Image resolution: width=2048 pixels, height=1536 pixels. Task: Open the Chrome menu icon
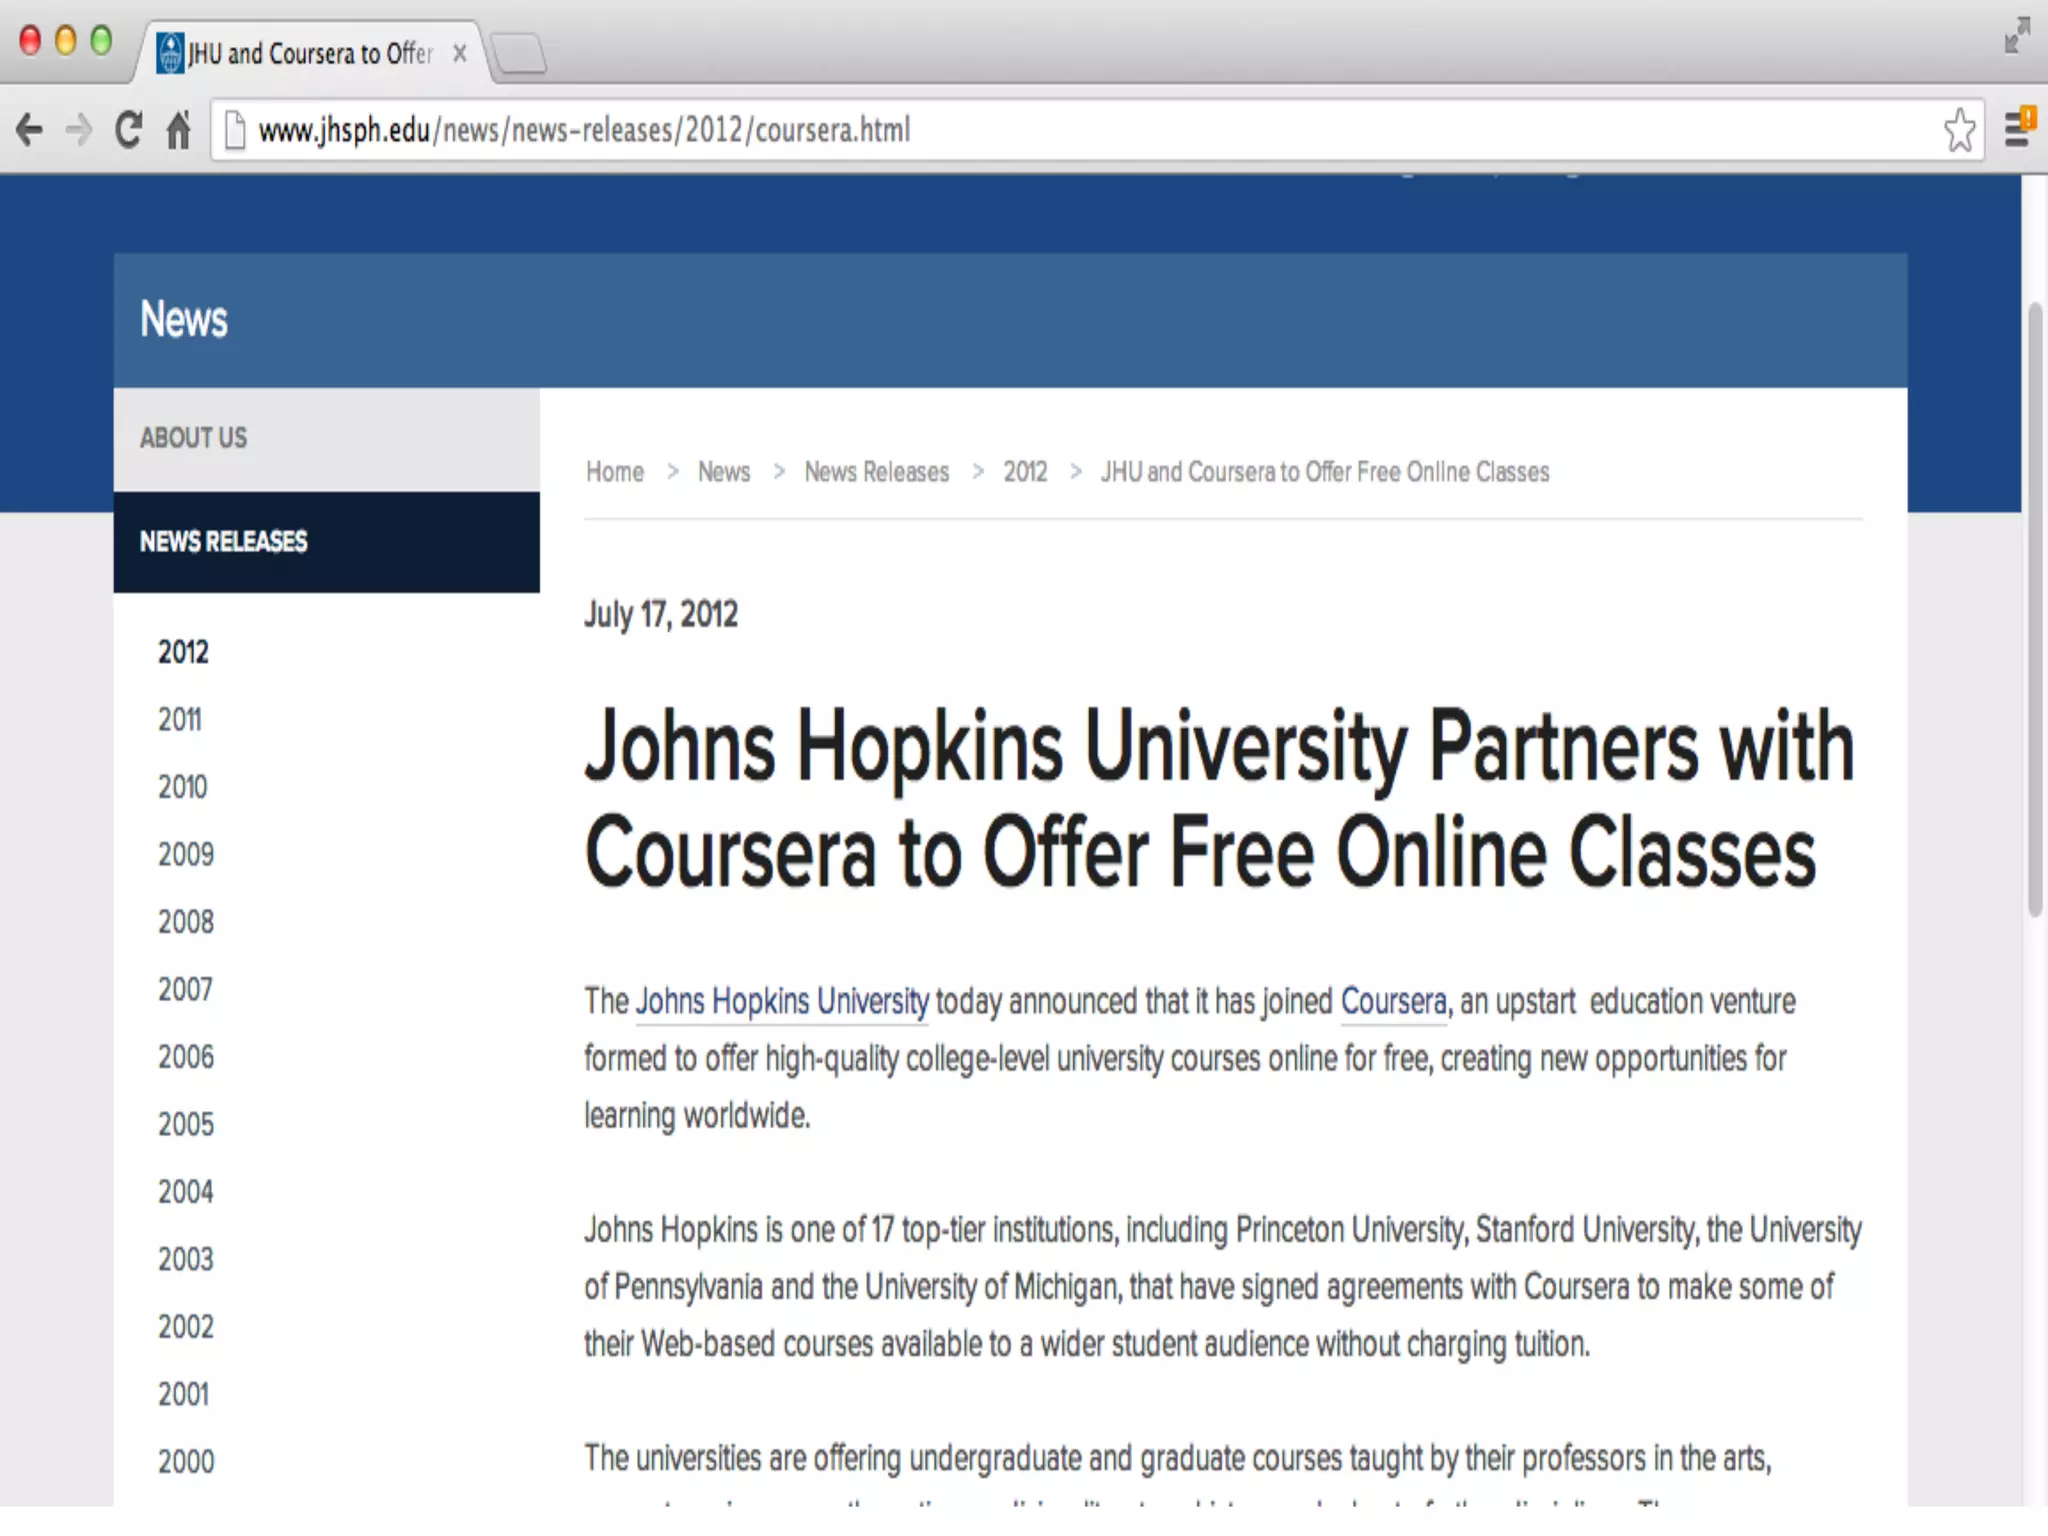2018,130
